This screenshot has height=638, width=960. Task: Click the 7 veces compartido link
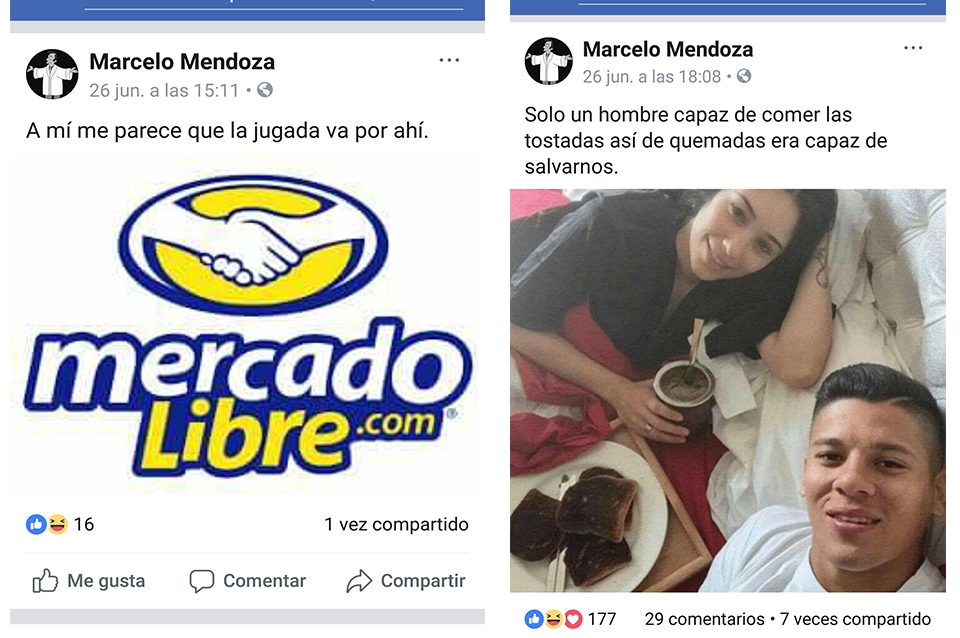click(x=855, y=619)
